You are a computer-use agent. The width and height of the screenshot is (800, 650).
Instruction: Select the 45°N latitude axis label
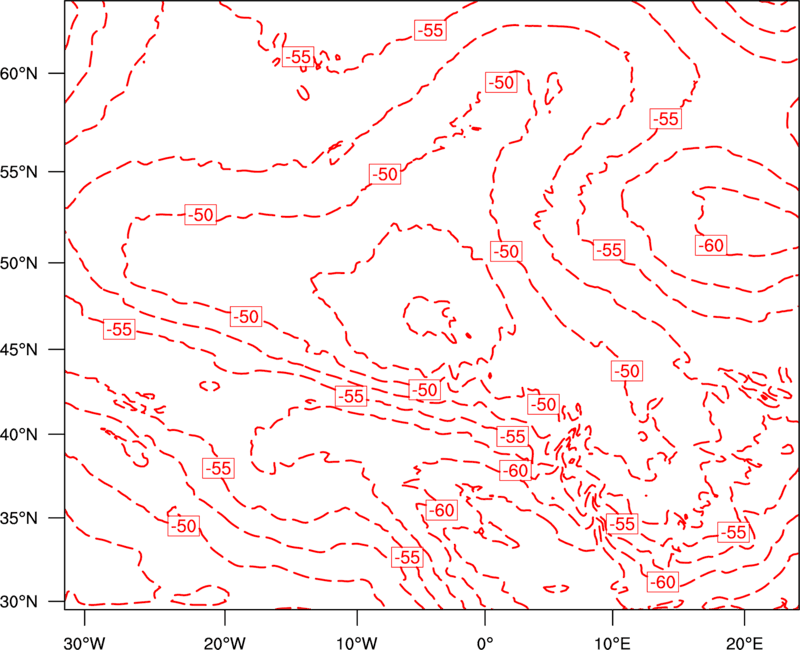(x=19, y=349)
